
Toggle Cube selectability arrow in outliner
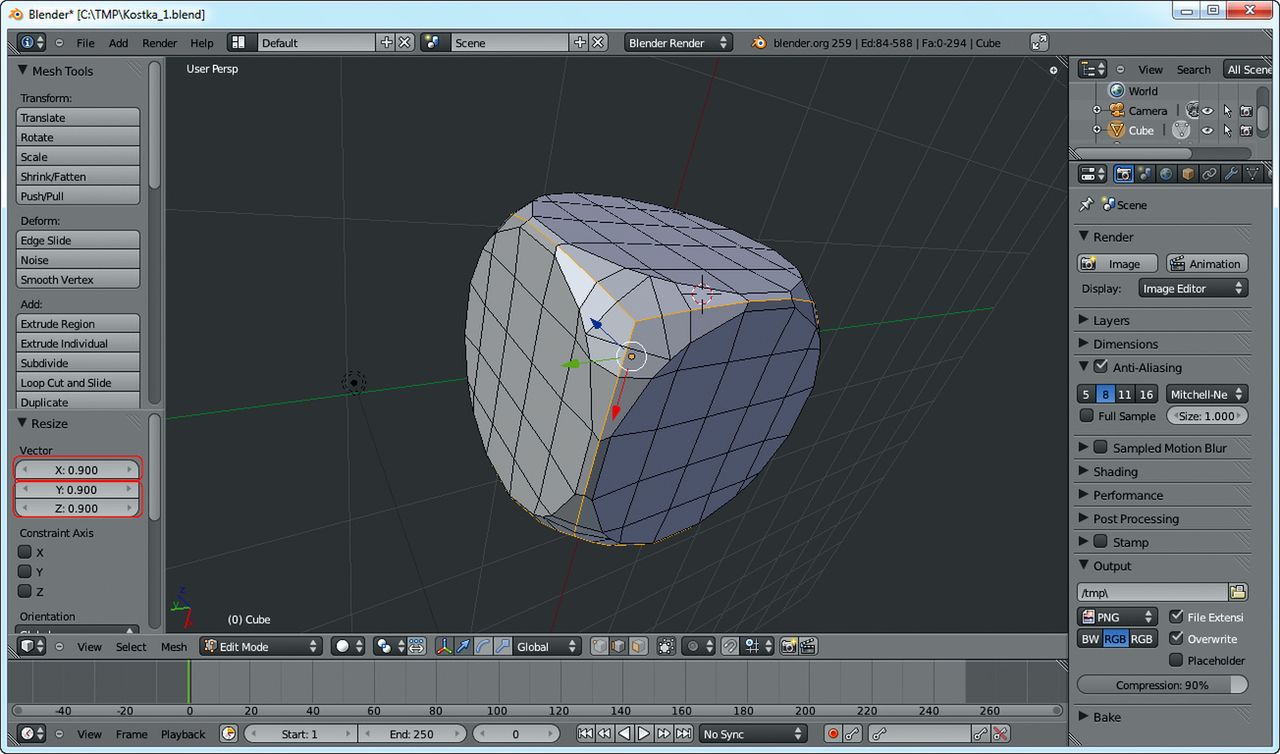tap(1227, 130)
